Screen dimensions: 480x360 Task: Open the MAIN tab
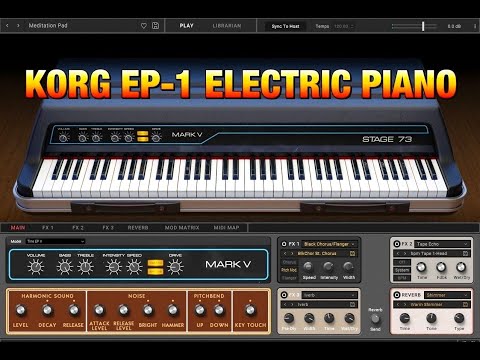[18, 228]
